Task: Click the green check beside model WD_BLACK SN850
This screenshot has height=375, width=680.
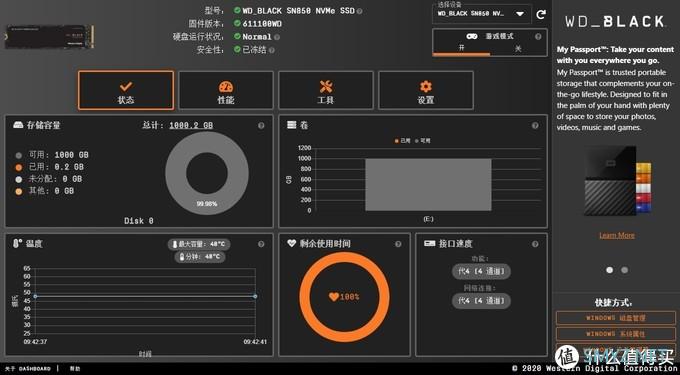Action: point(237,10)
